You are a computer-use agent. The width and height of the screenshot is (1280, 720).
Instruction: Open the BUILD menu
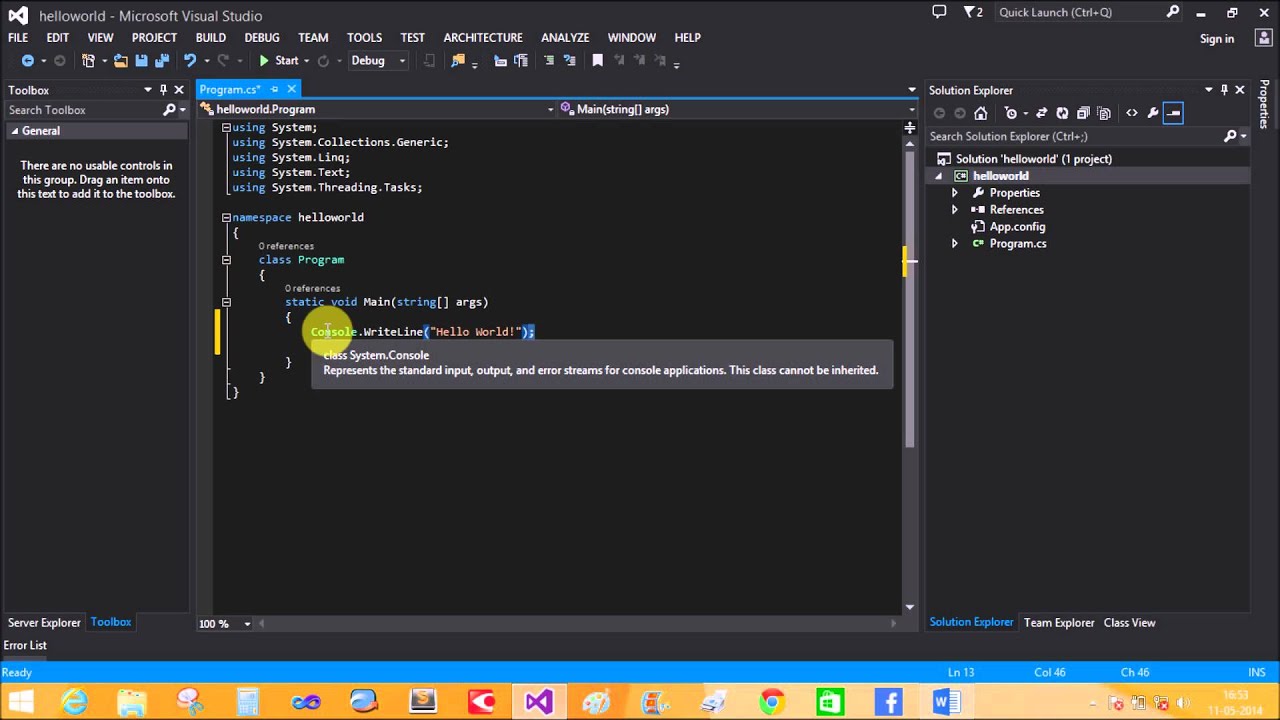click(210, 37)
